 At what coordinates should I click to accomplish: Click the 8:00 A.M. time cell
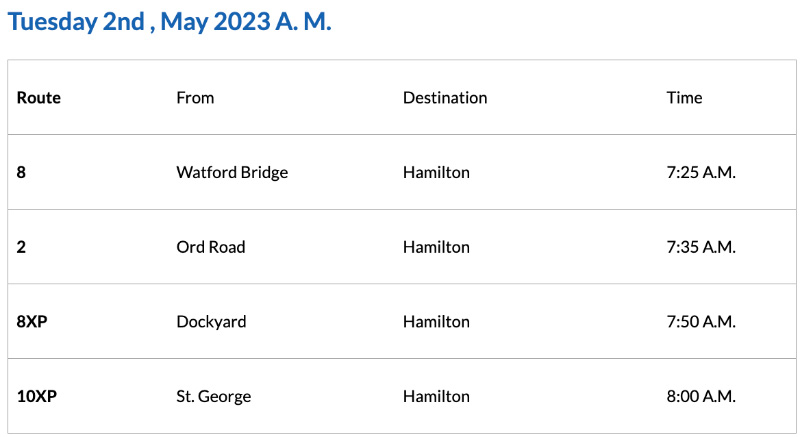[x=701, y=396]
